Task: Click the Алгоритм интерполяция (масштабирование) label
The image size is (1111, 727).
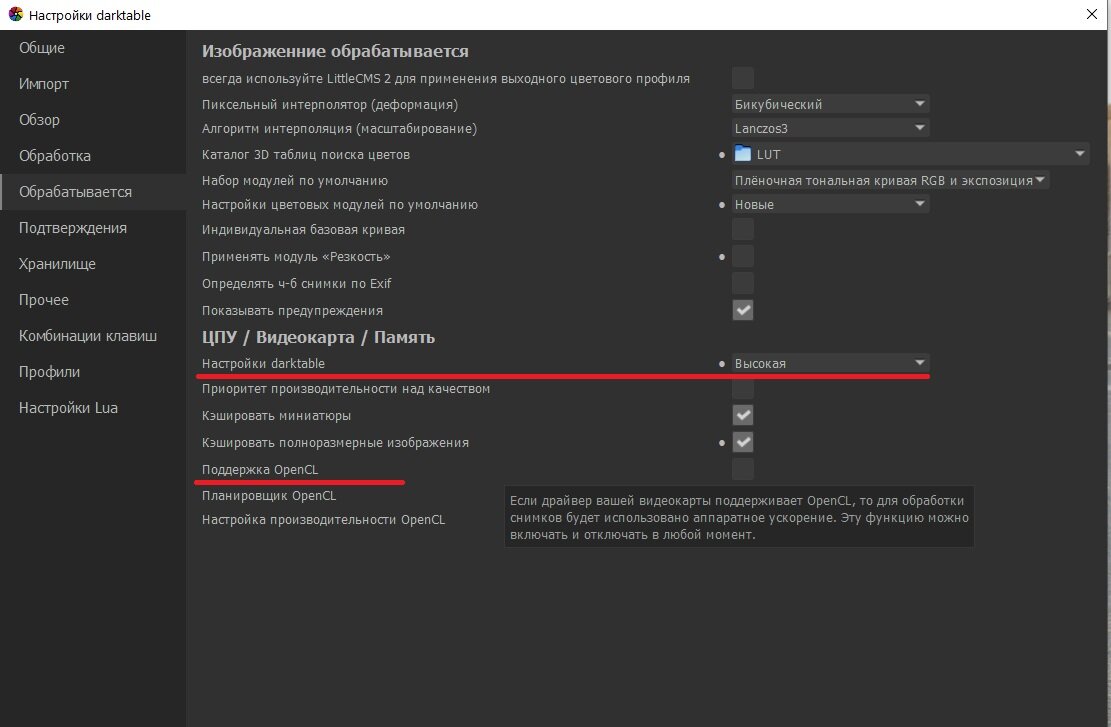Action: point(339,129)
